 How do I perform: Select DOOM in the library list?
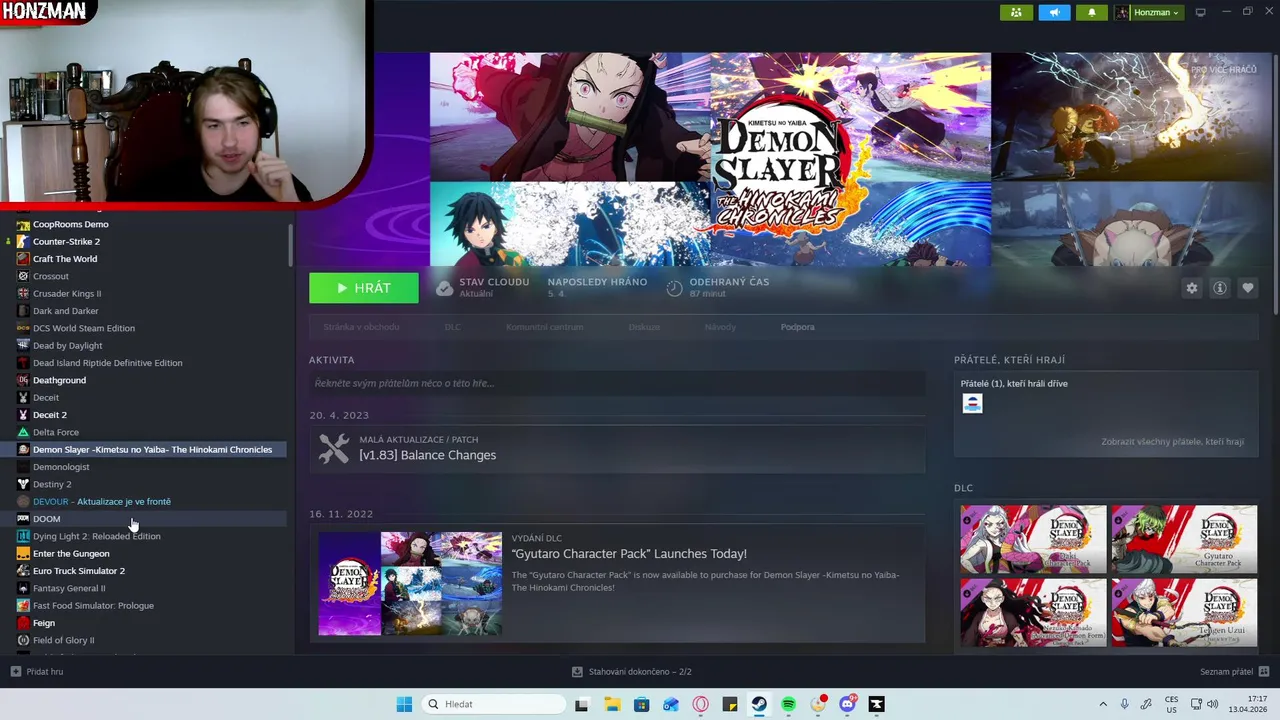click(46, 519)
